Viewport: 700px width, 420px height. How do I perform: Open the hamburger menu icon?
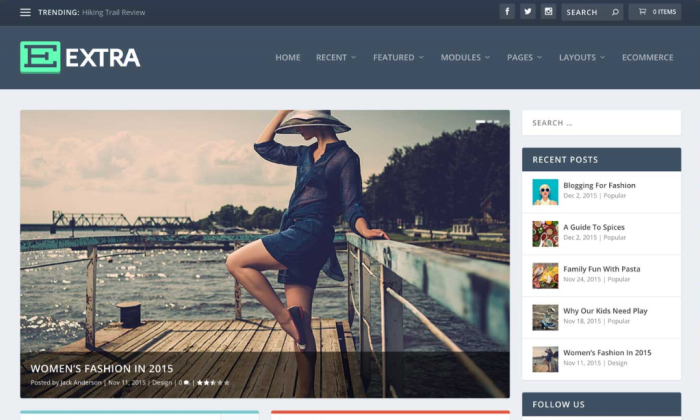click(25, 12)
